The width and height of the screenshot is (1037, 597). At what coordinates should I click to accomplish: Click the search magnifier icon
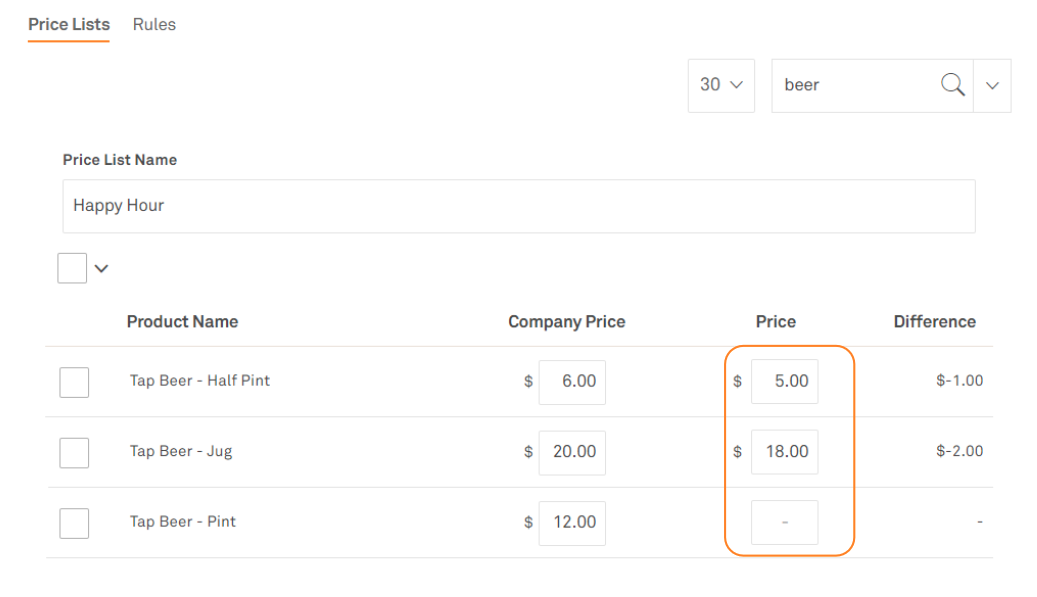click(x=953, y=85)
